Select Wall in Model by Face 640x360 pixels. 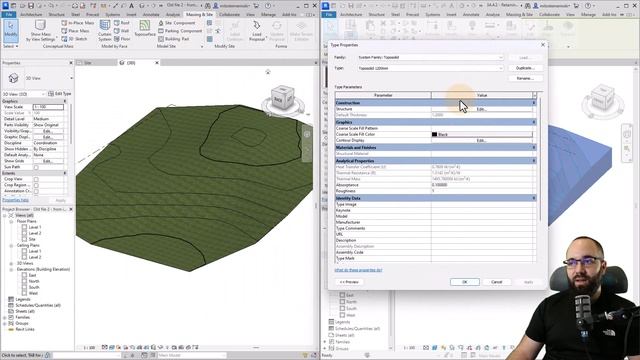pos(122,31)
